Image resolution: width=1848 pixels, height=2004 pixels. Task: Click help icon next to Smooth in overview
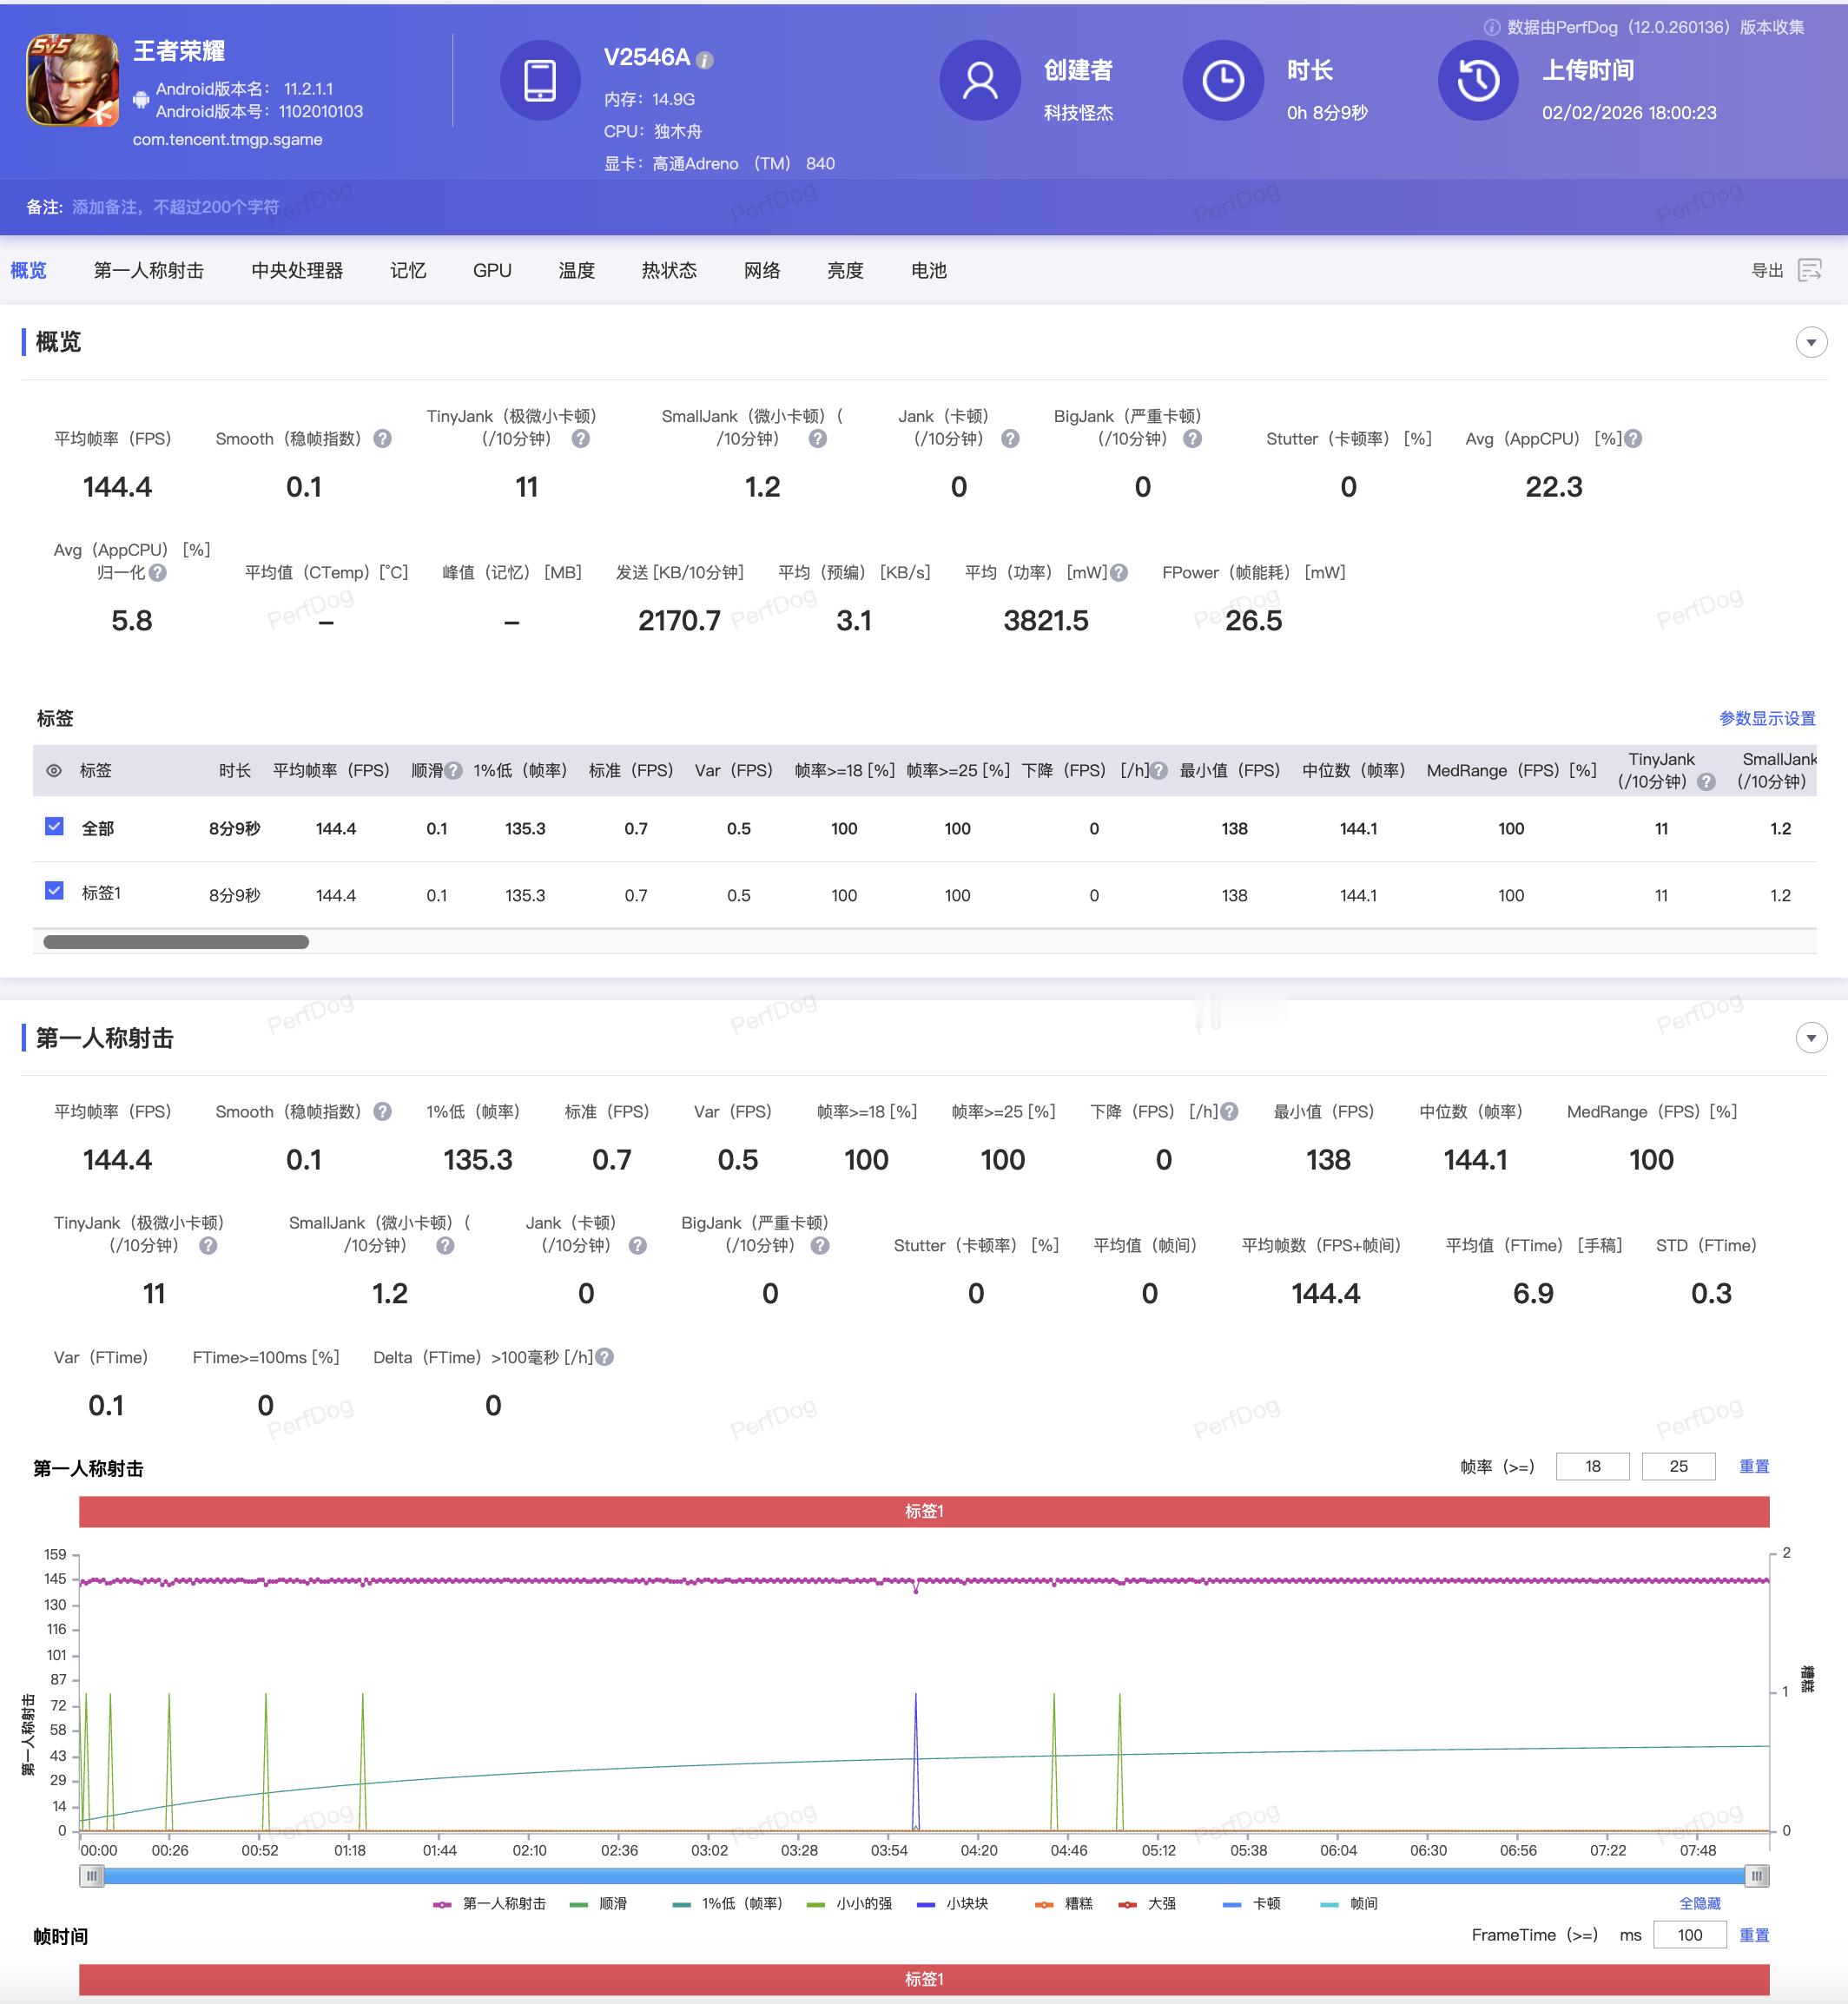[382, 439]
